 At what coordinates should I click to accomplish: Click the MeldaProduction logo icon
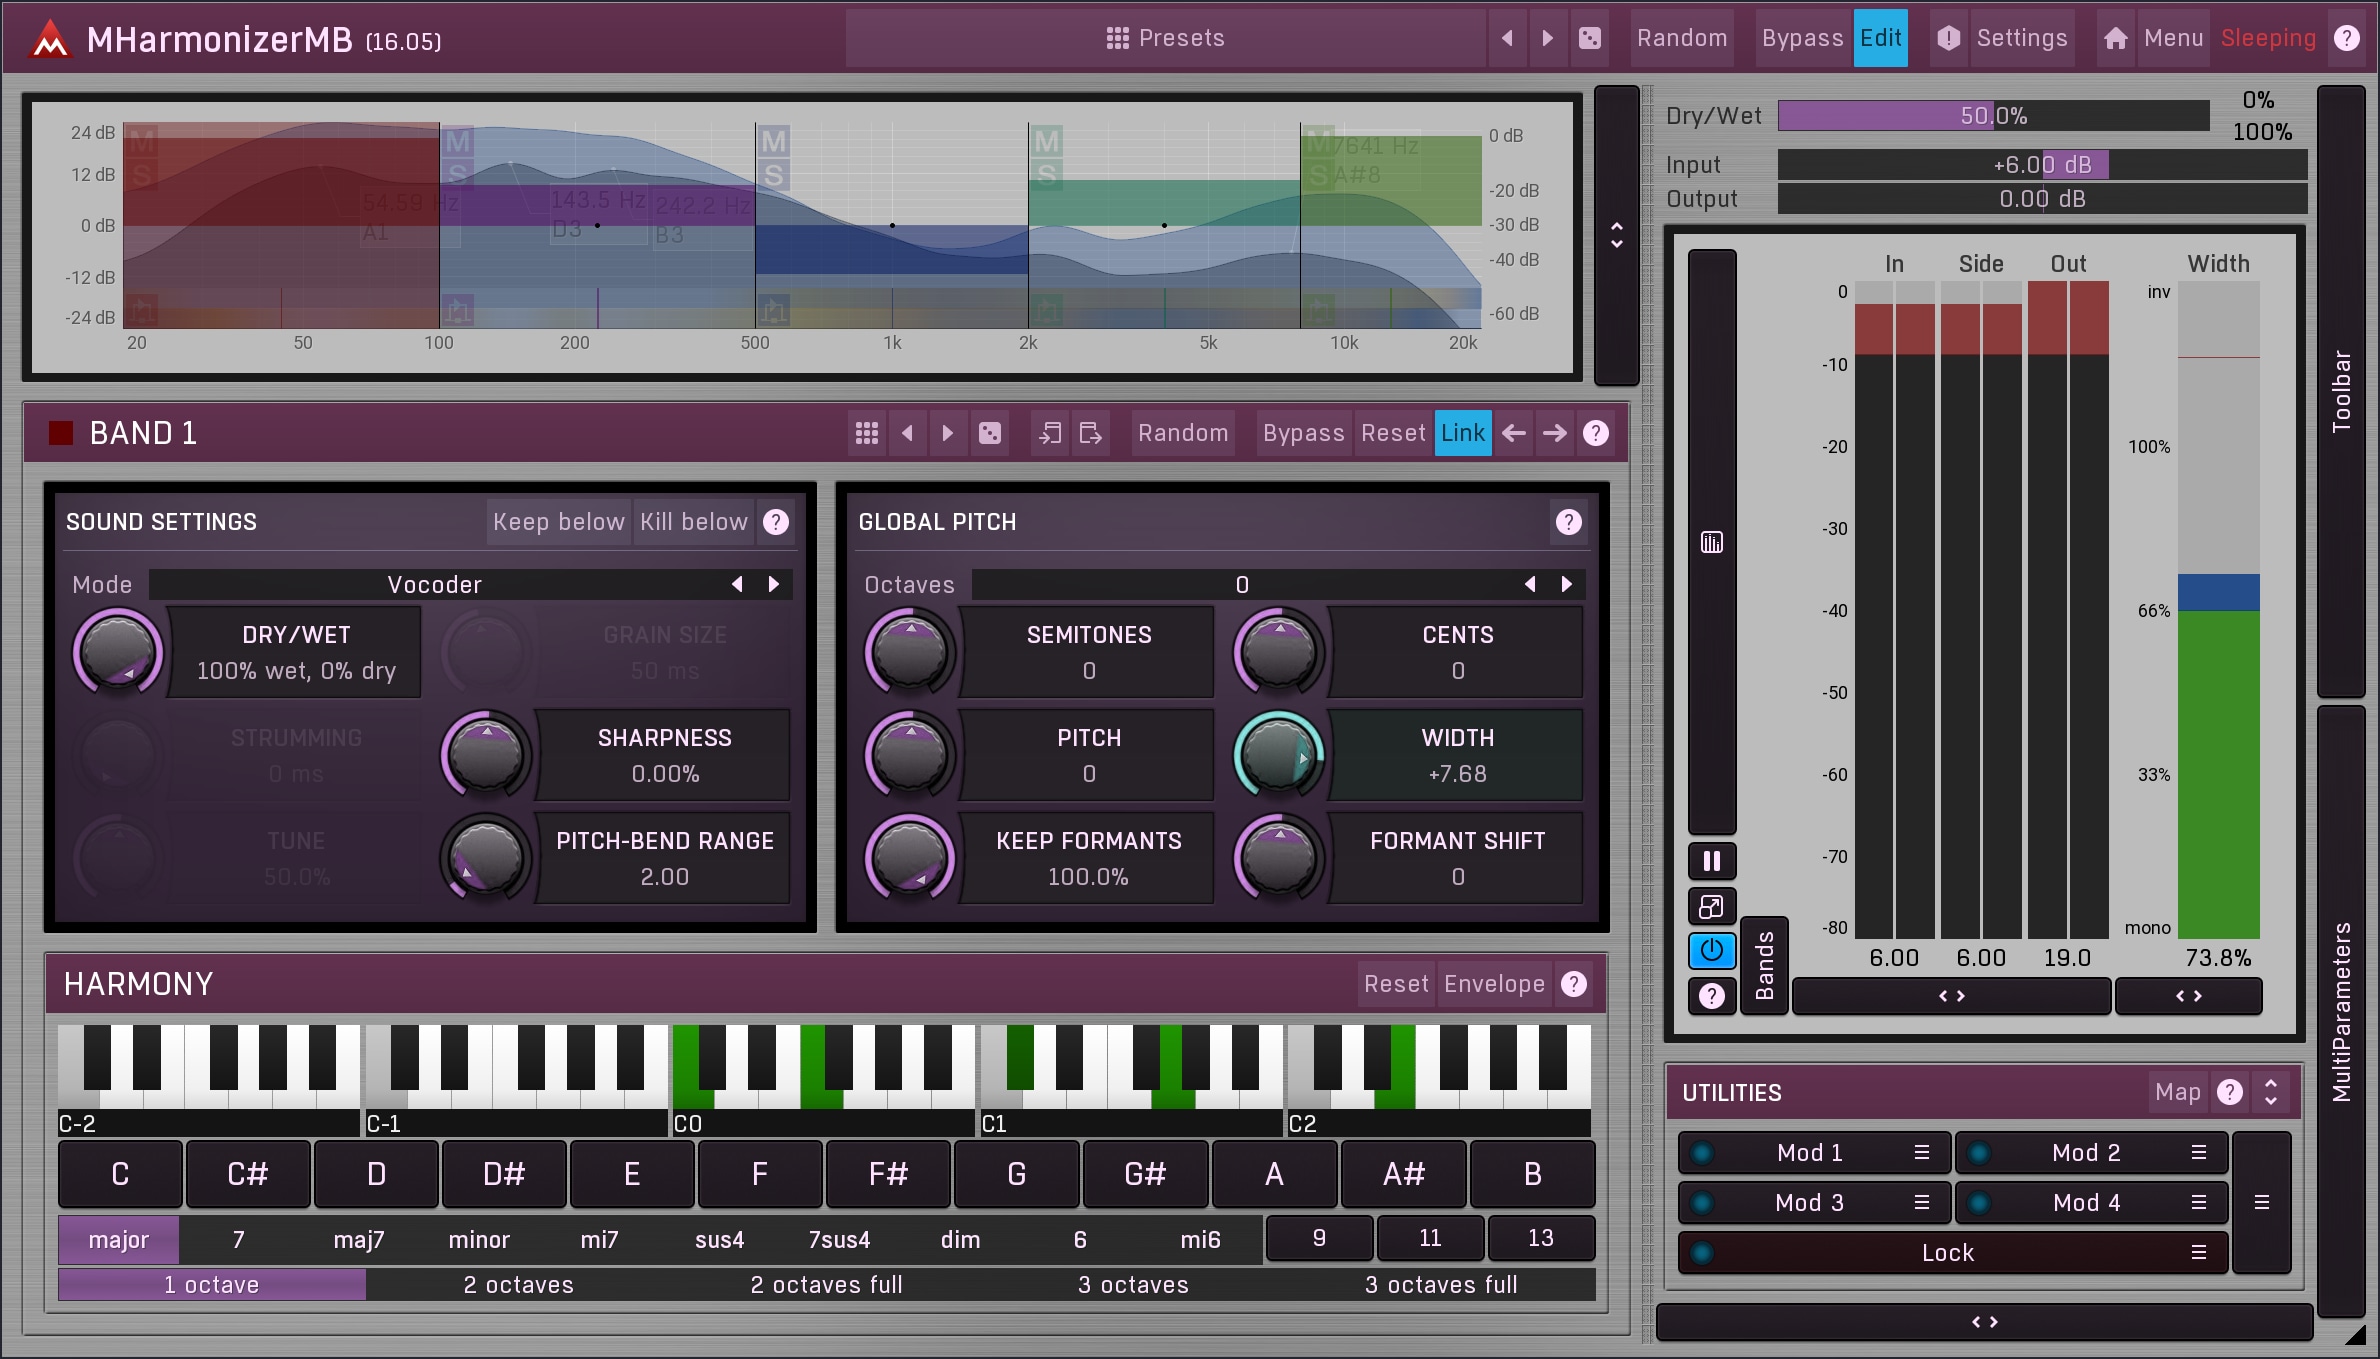pyautogui.click(x=49, y=39)
